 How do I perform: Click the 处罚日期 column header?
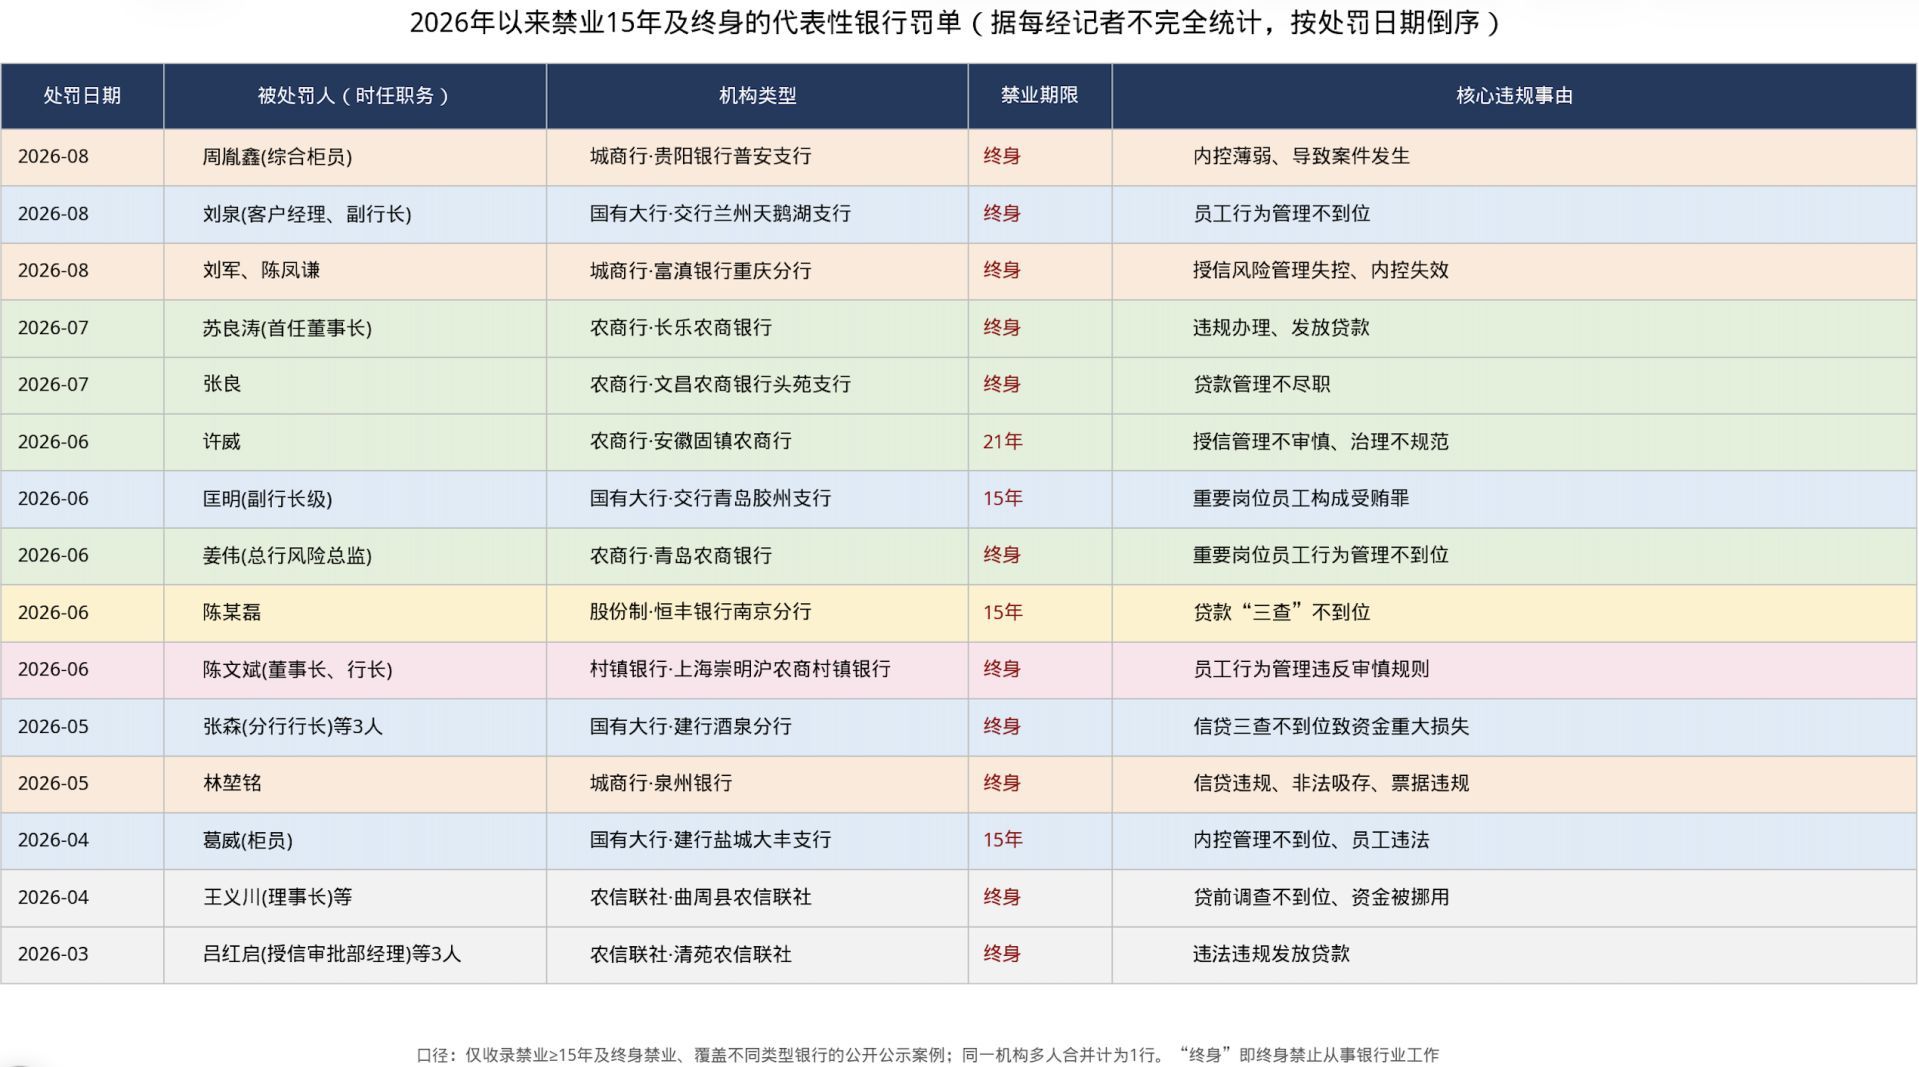82,96
